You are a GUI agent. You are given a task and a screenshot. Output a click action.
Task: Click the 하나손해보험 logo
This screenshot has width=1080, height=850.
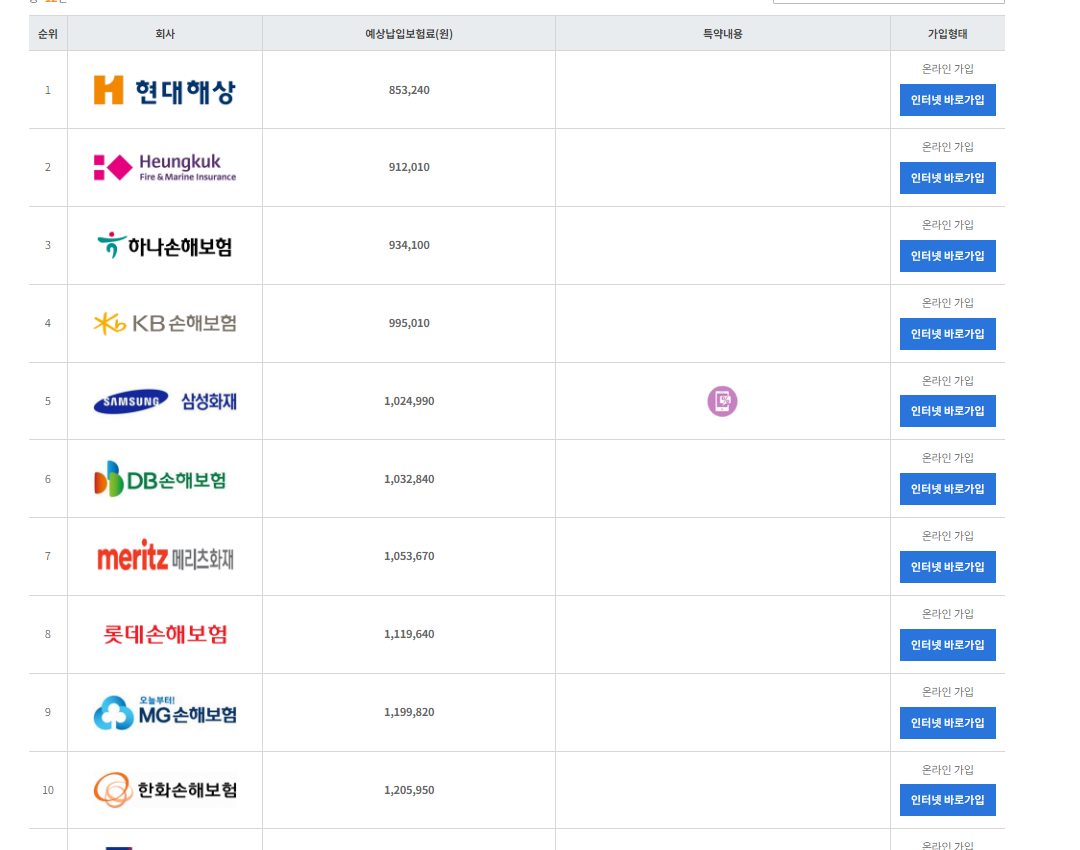[x=165, y=245]
